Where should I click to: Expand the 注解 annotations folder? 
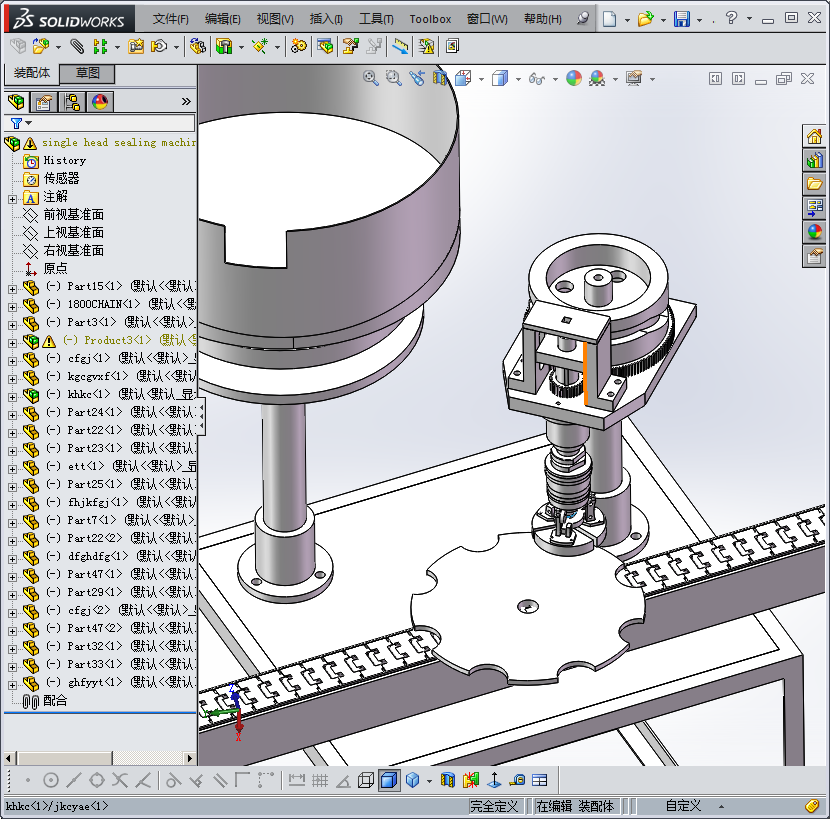click(x=12, y=198)
